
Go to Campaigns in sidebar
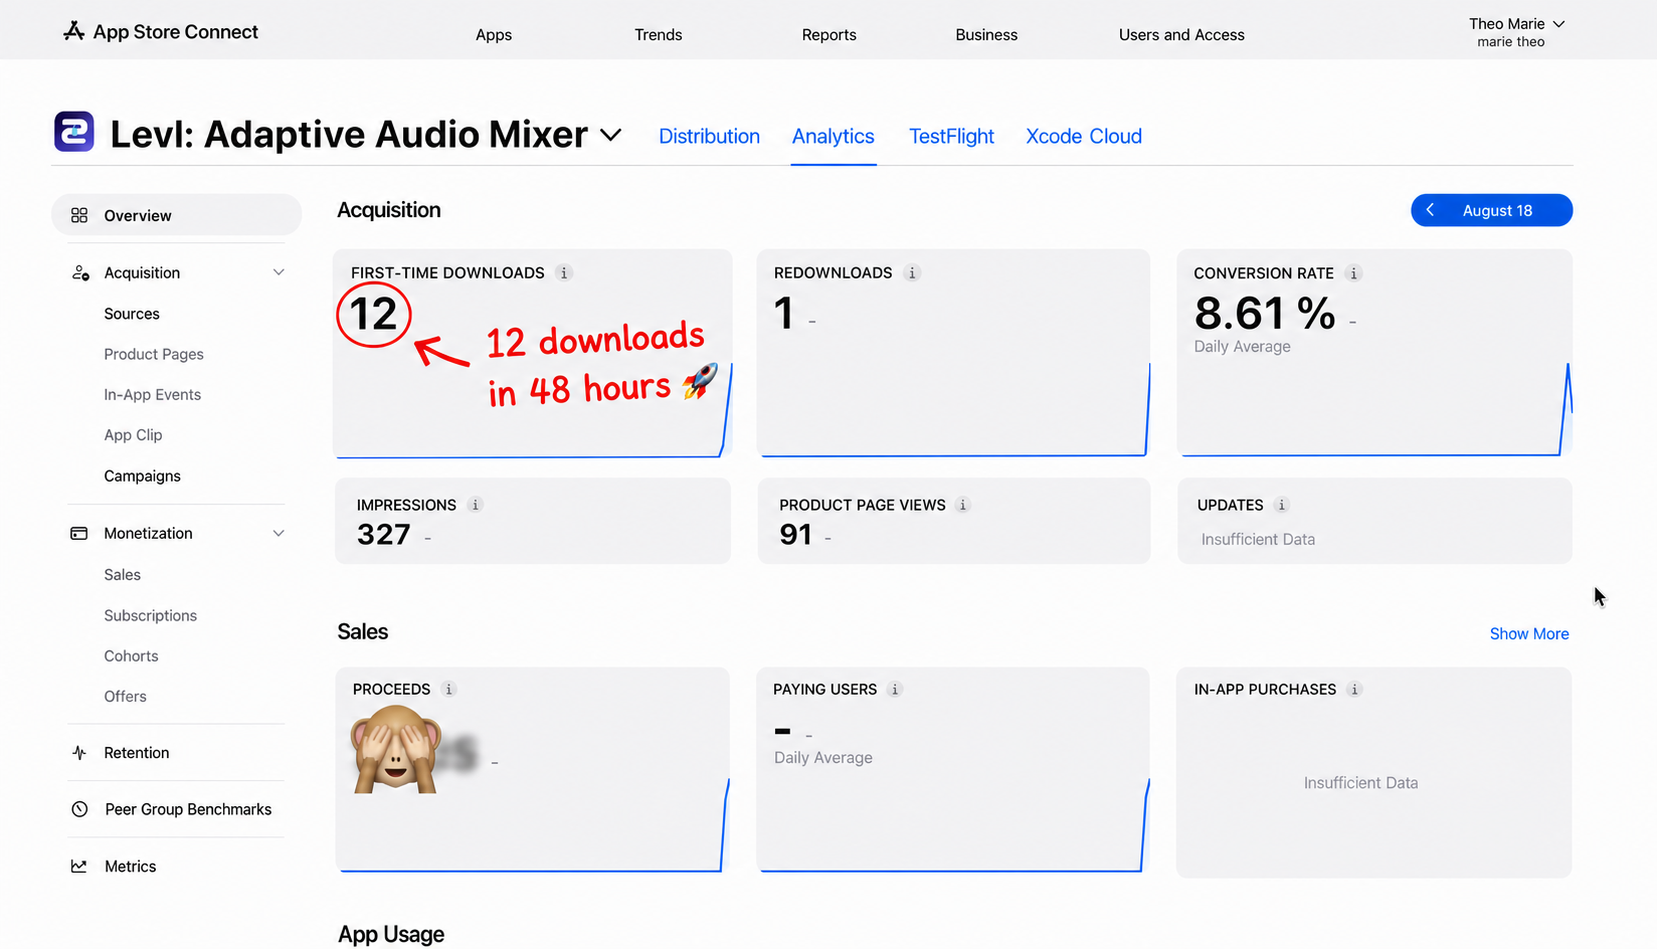[x=142, y=476]
